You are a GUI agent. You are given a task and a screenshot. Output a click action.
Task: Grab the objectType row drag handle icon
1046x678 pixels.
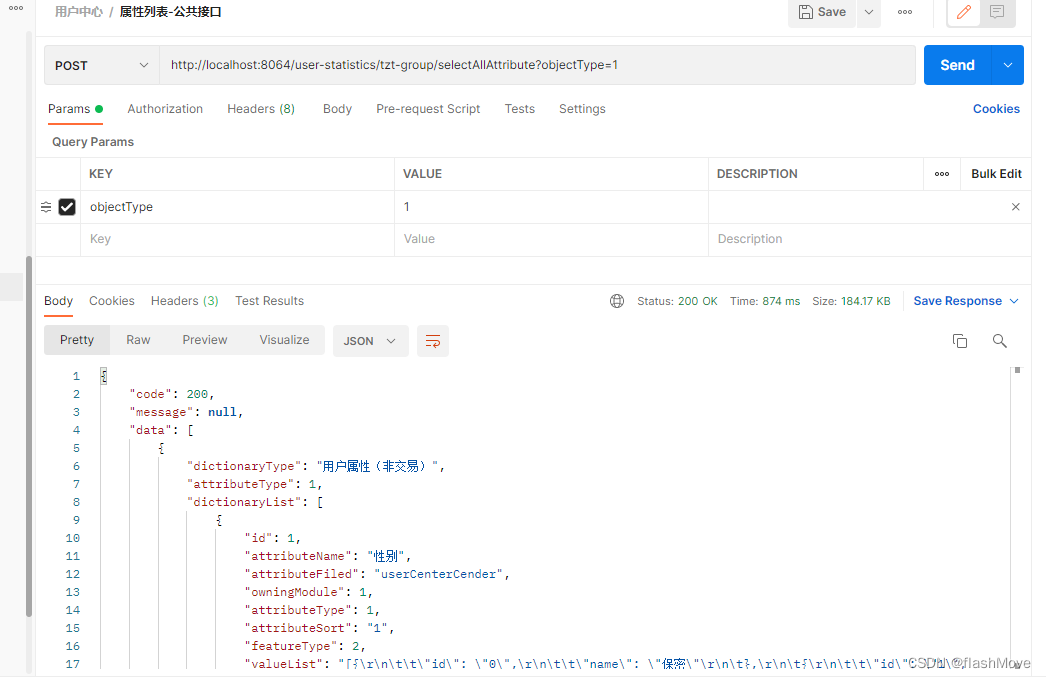46,207
